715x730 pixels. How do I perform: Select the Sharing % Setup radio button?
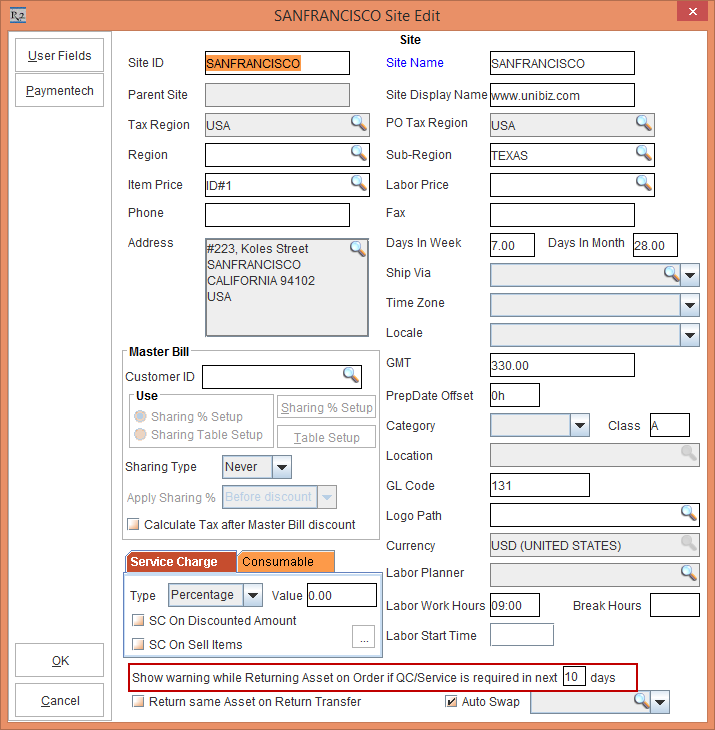(140, 417)
